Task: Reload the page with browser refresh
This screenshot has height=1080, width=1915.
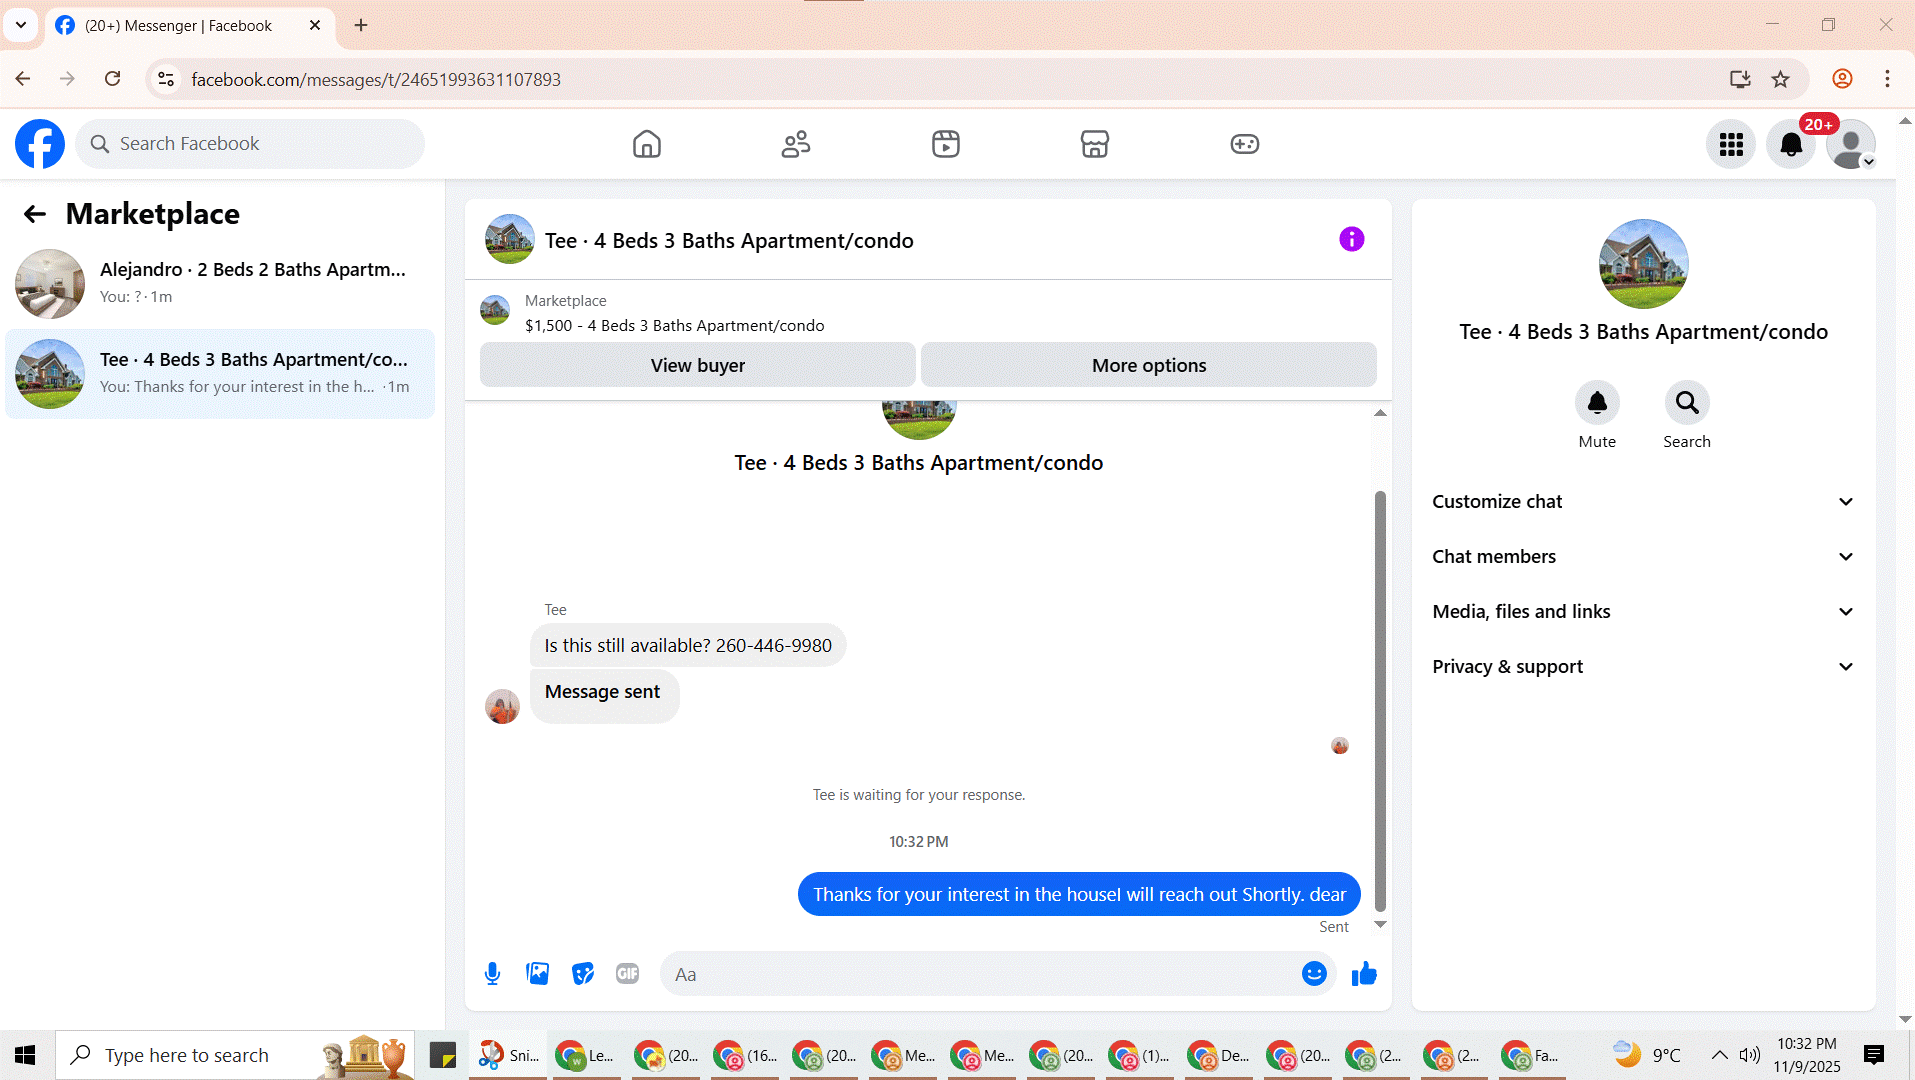Action: (113, 79)
